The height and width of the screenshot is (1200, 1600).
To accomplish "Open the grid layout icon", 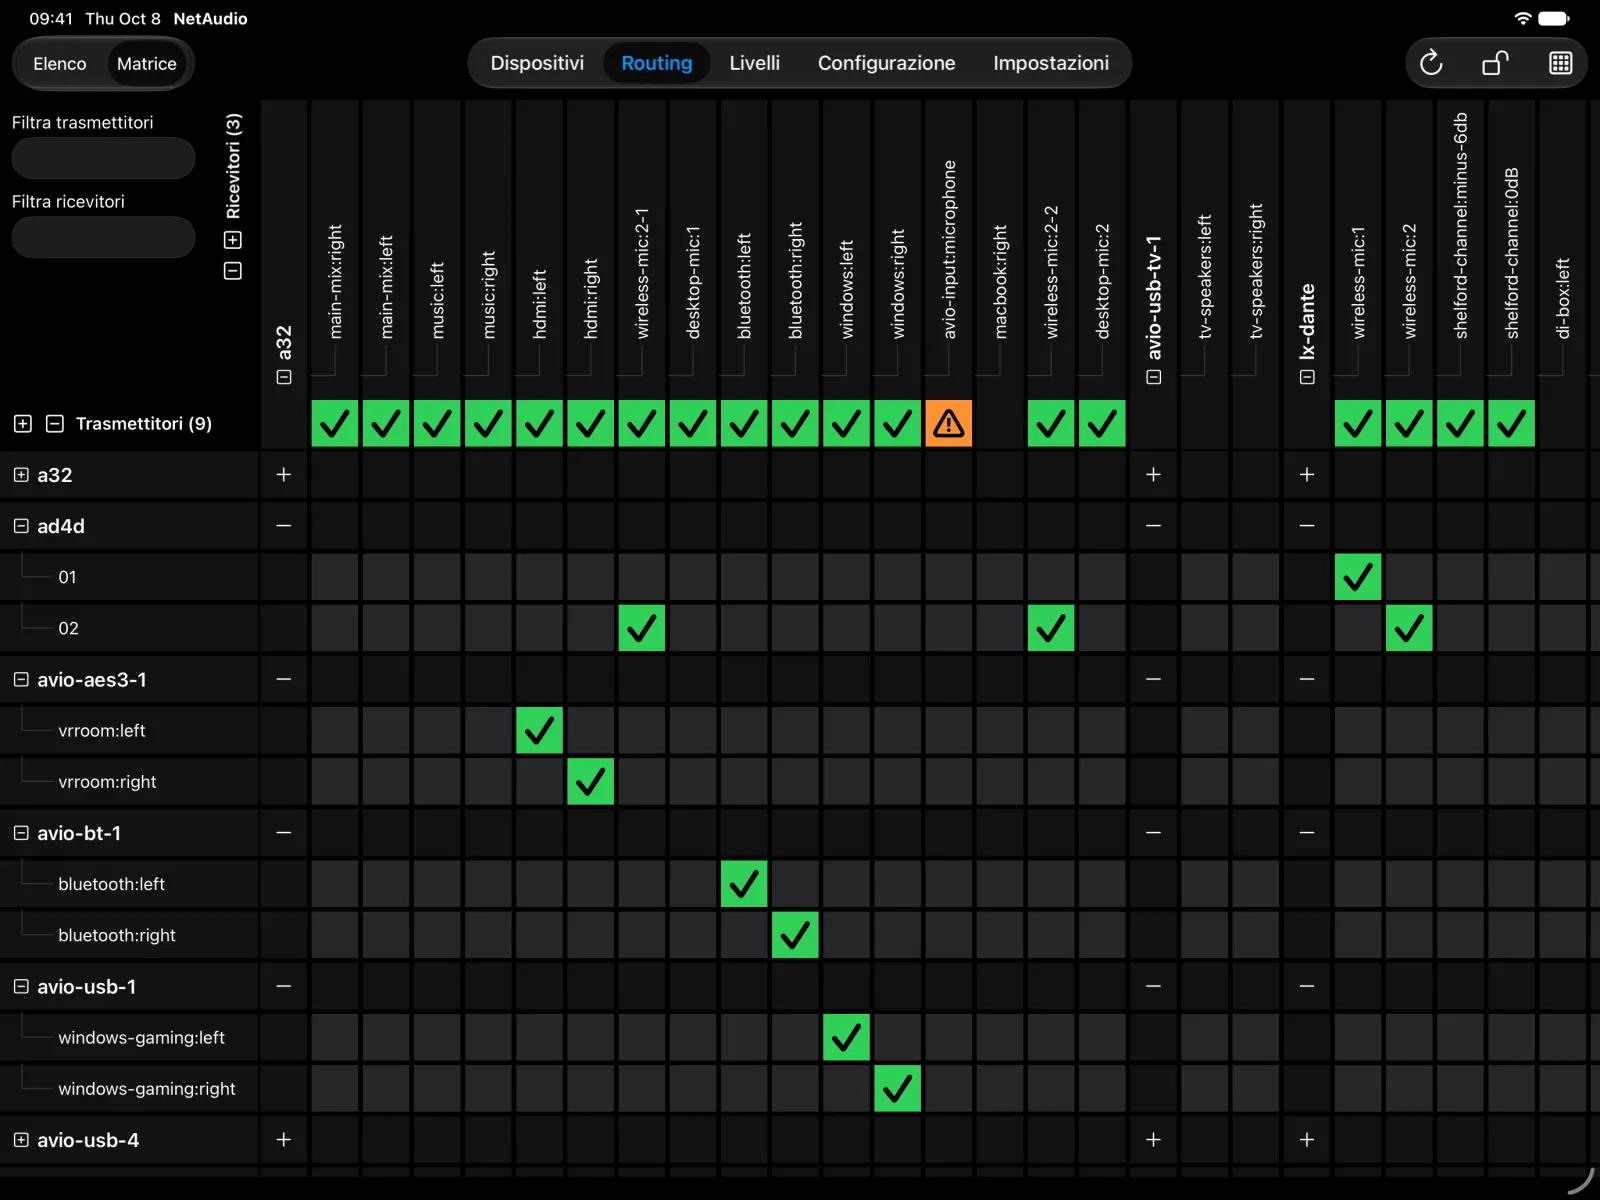I will point(1560,63).
